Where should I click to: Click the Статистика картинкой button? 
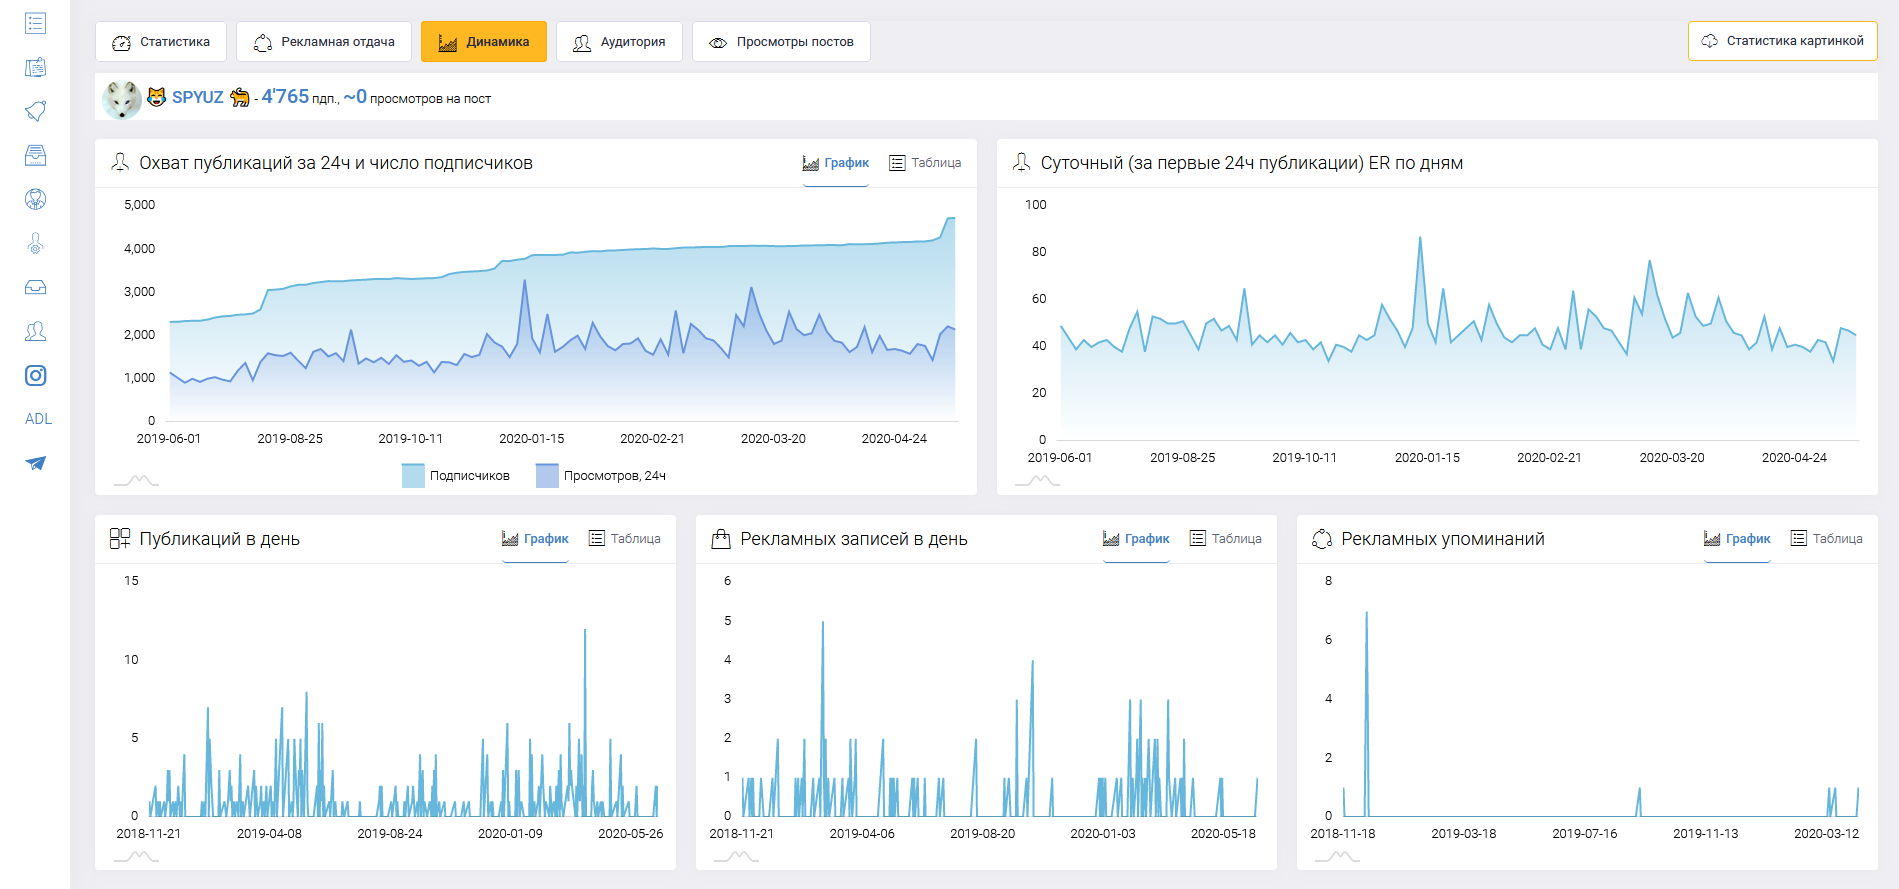[1782, 41]
